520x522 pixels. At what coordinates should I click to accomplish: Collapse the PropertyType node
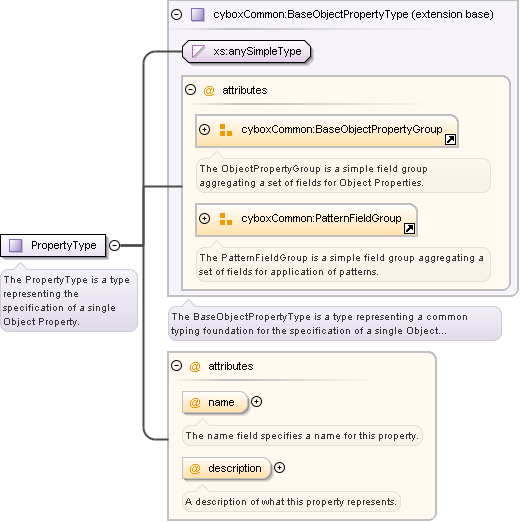(x=114, y=246)
